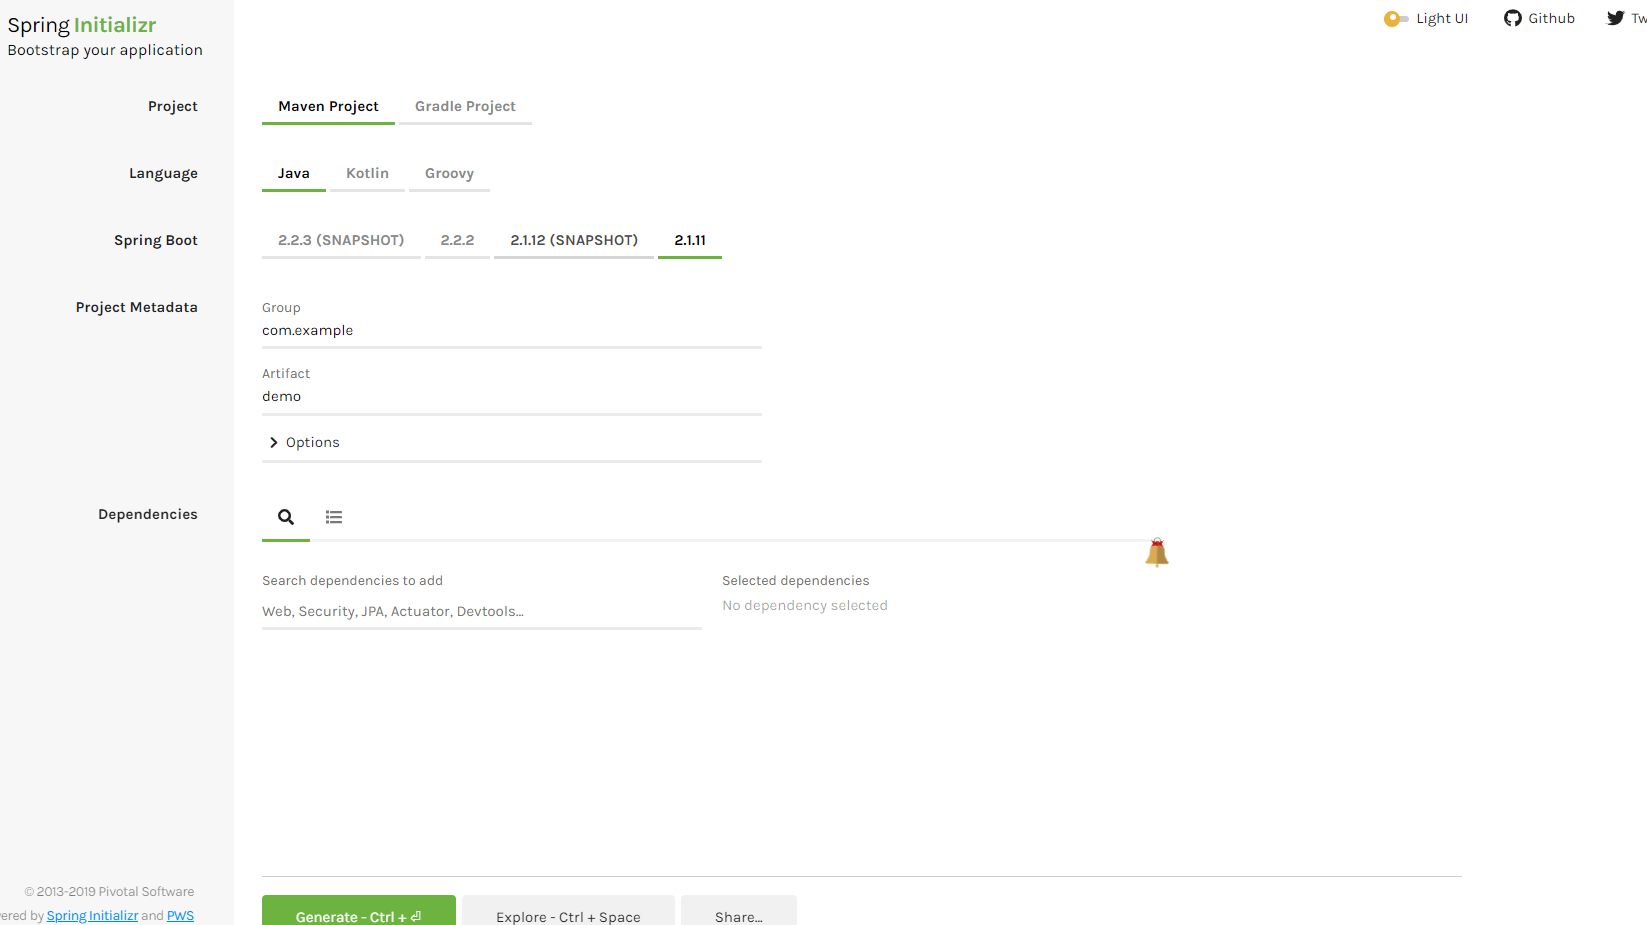Click the dependency search input field
The width and height of the screenshot is (1647, 925).
[x=482, y=612]
